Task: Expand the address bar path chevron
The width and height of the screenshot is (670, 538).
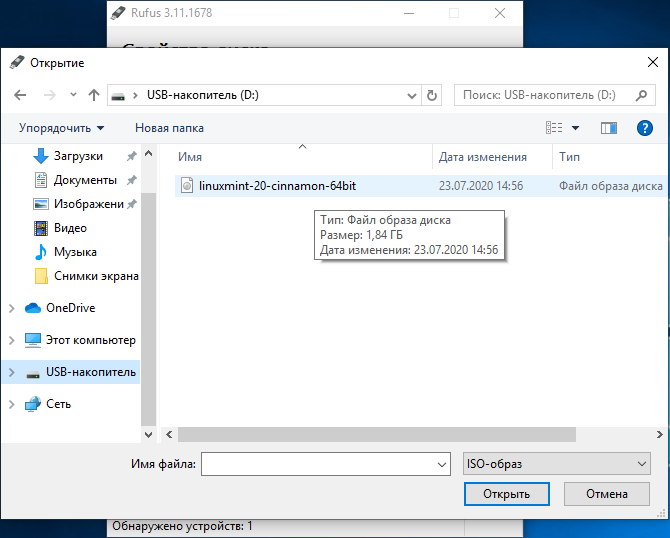Action: tap(135, 95)
